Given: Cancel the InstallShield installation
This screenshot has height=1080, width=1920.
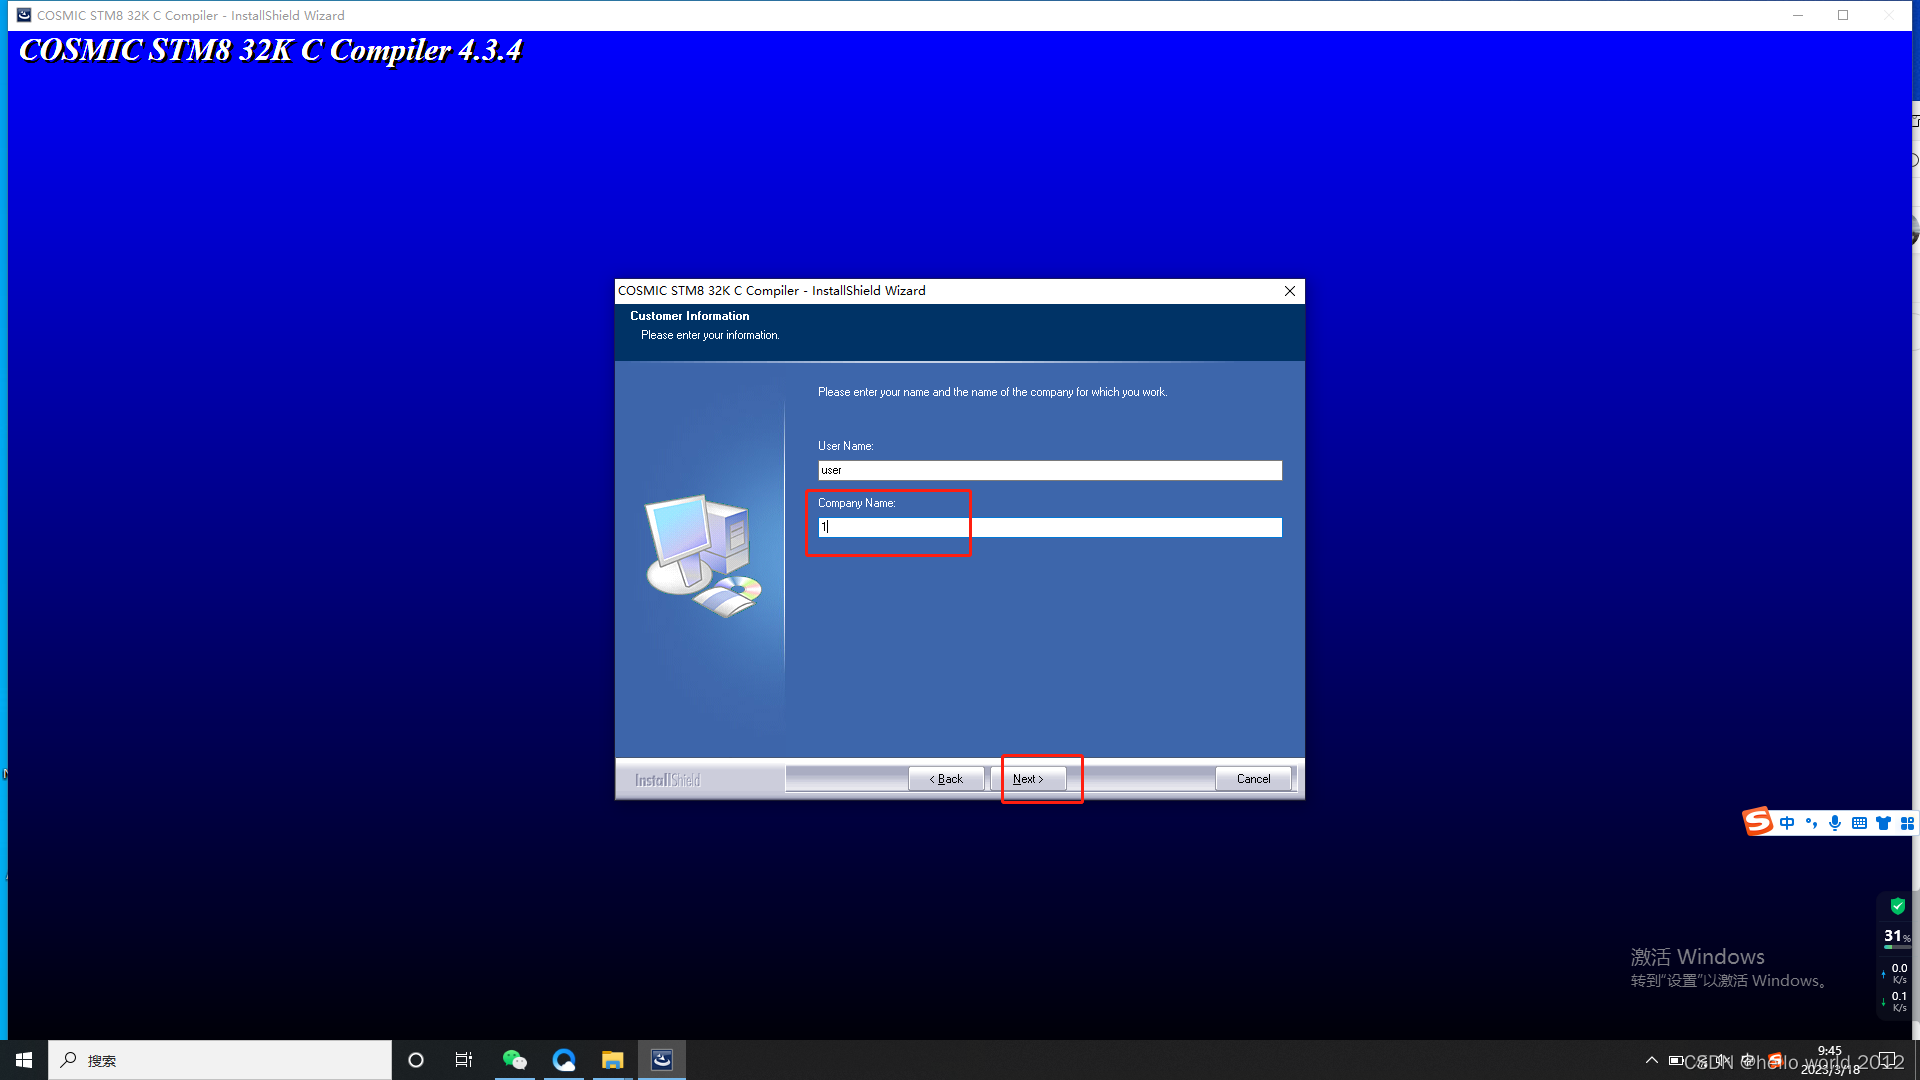Looking at the screenshot, I should pyautogui.click(x=1253, y=779).
